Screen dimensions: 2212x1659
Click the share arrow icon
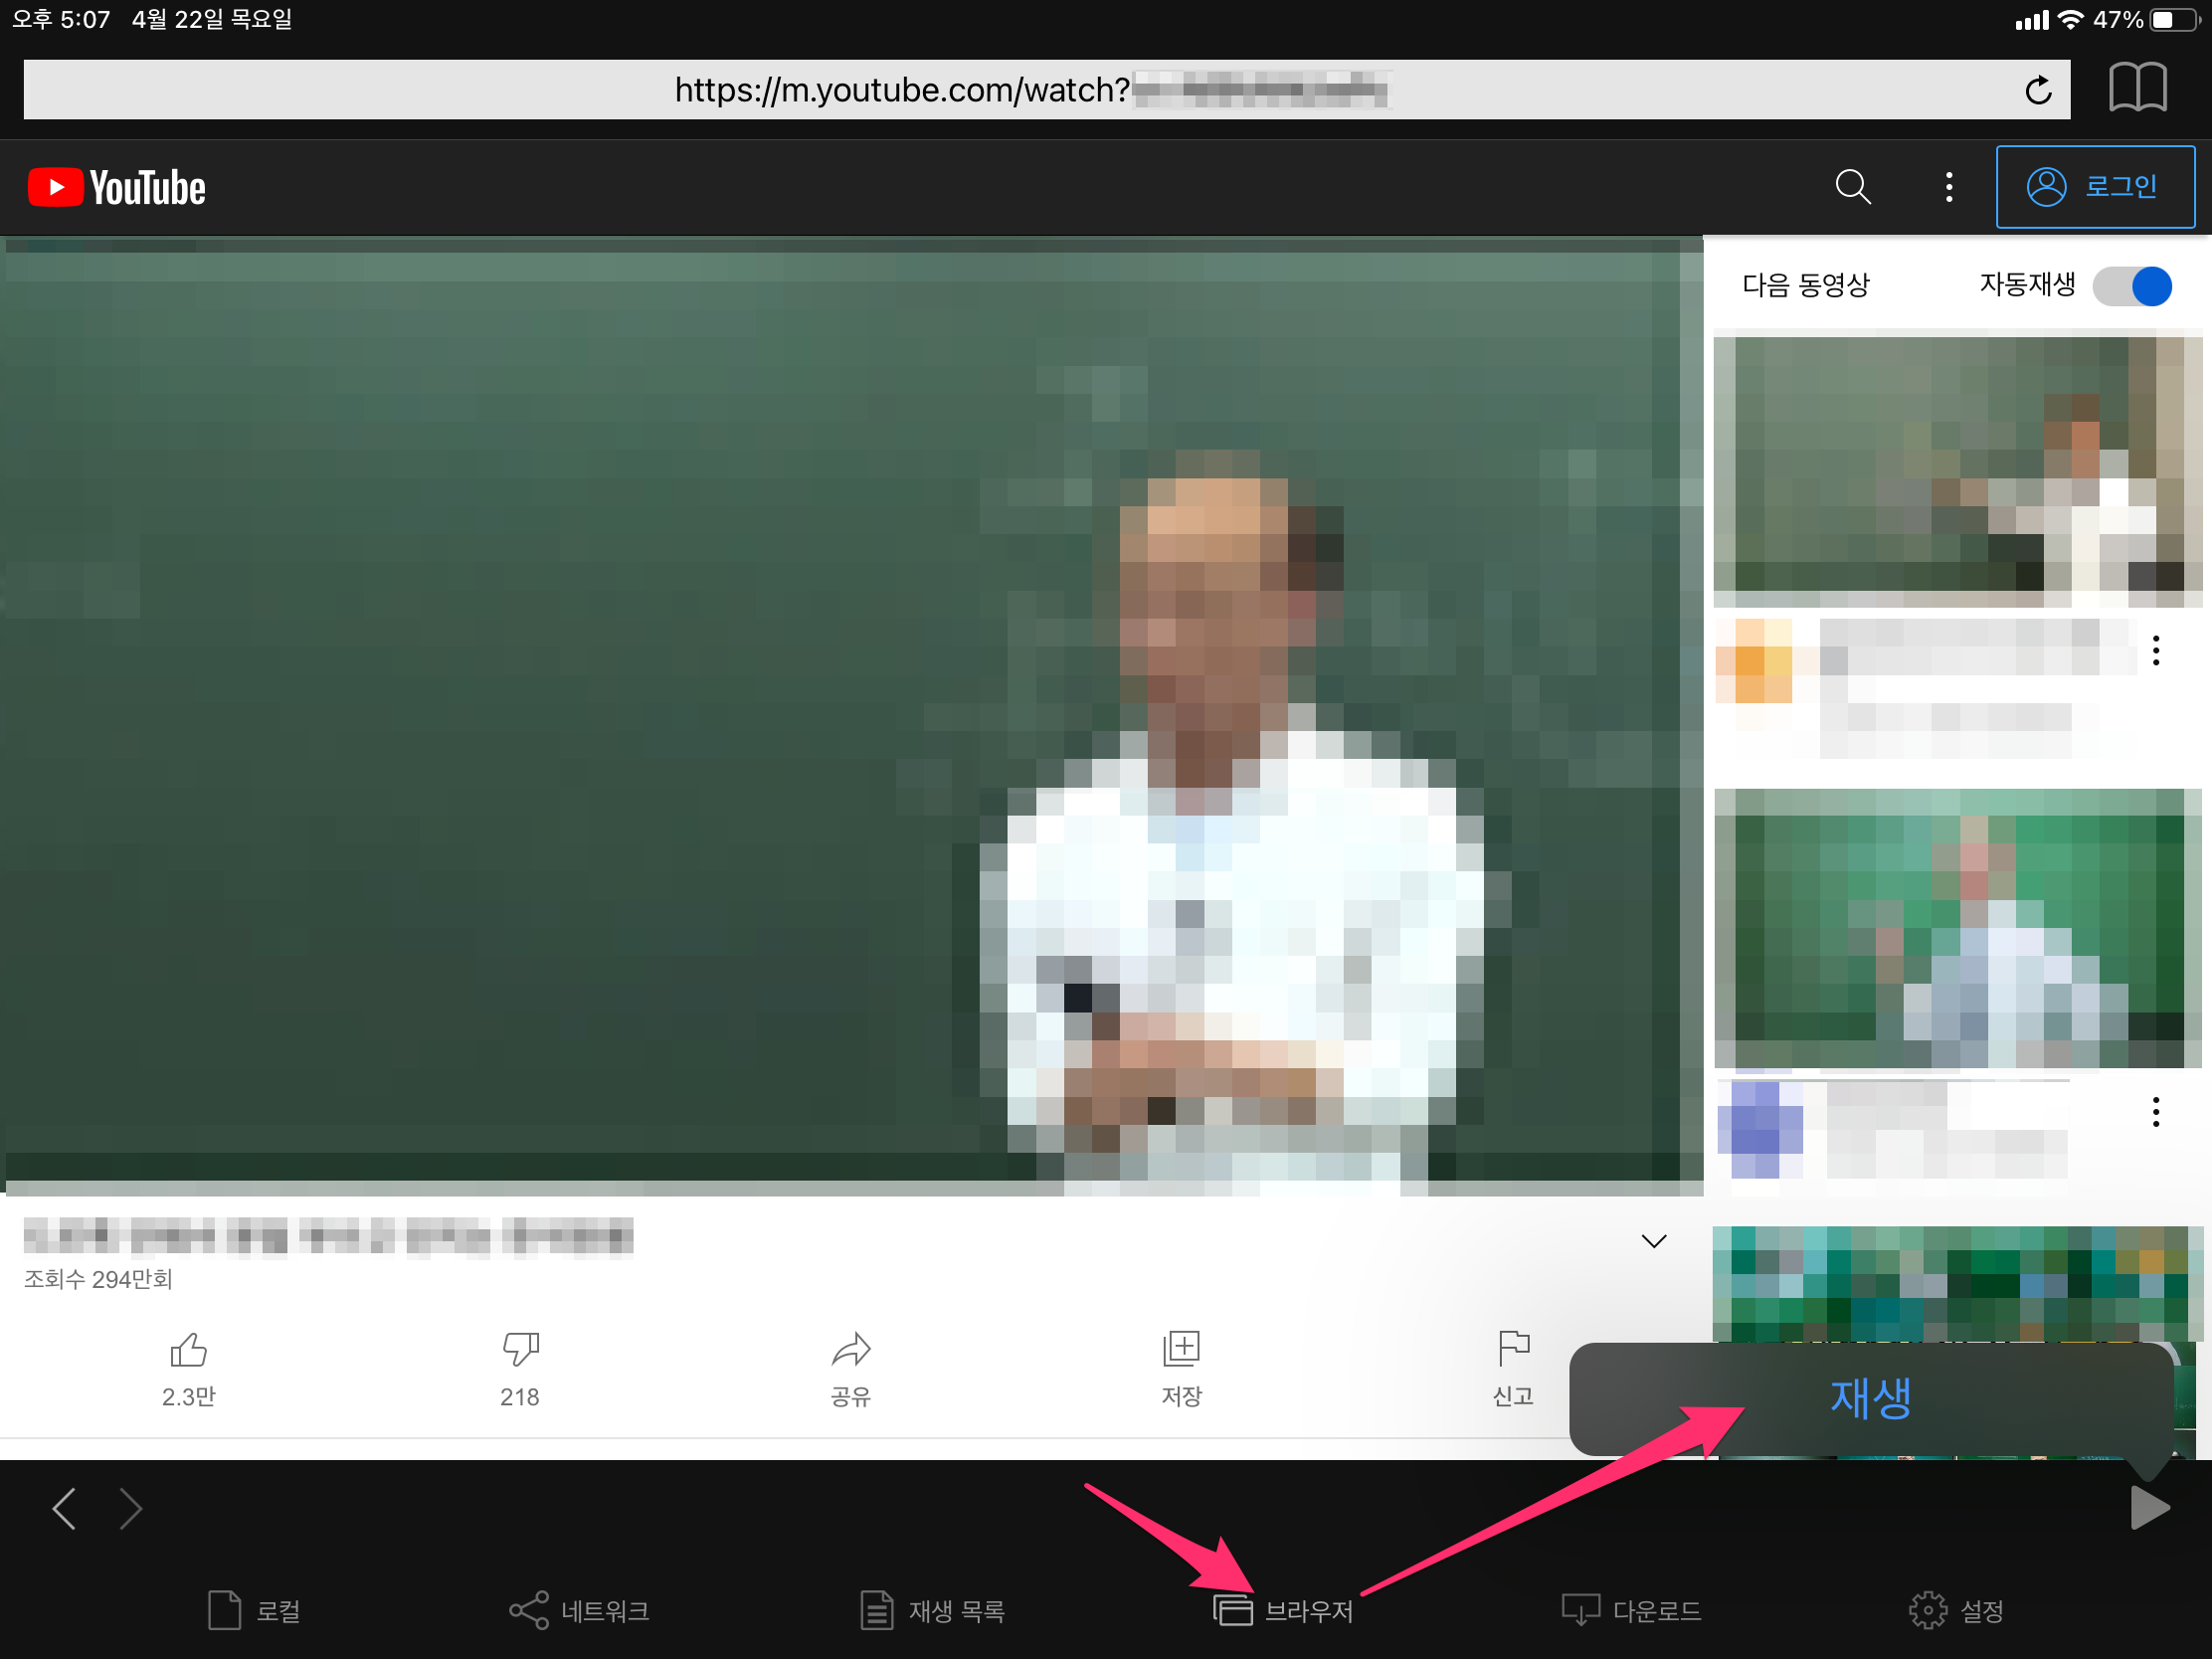coord(851,1350)
